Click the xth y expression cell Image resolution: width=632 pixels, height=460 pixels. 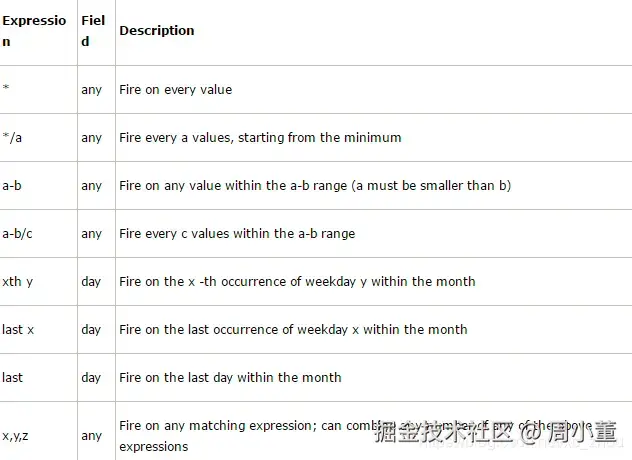coord(18,282)
